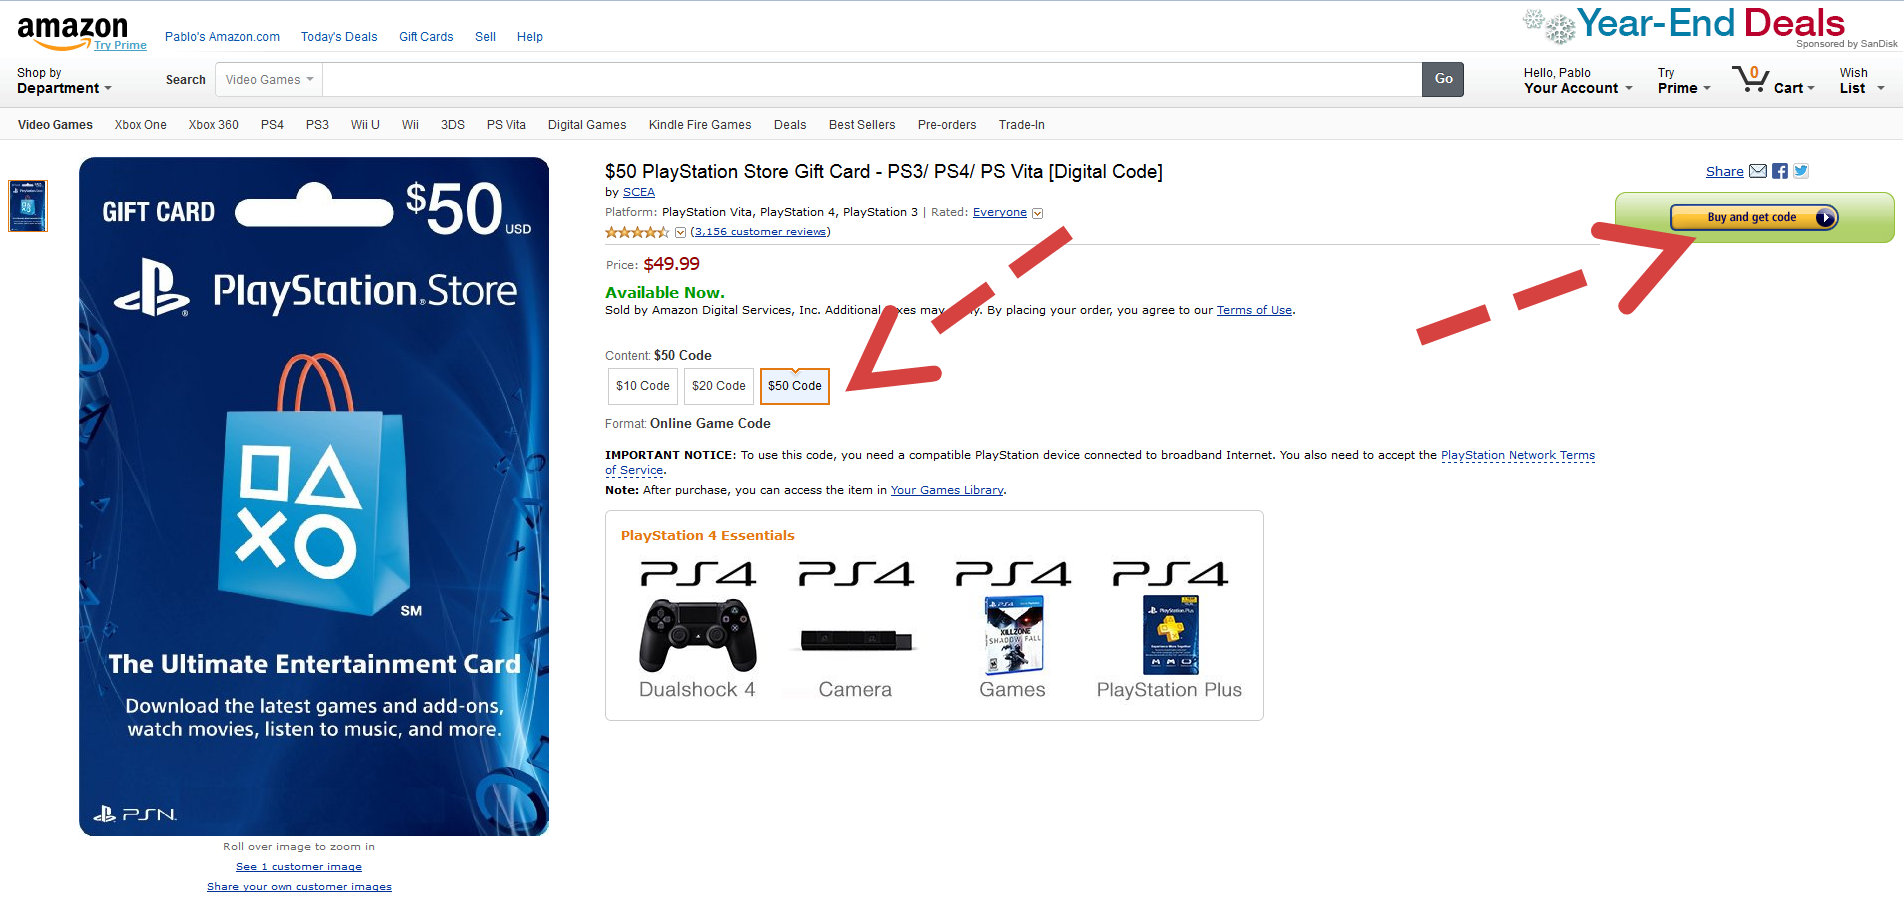Select the $10 Code option

[x=643, y=386]
